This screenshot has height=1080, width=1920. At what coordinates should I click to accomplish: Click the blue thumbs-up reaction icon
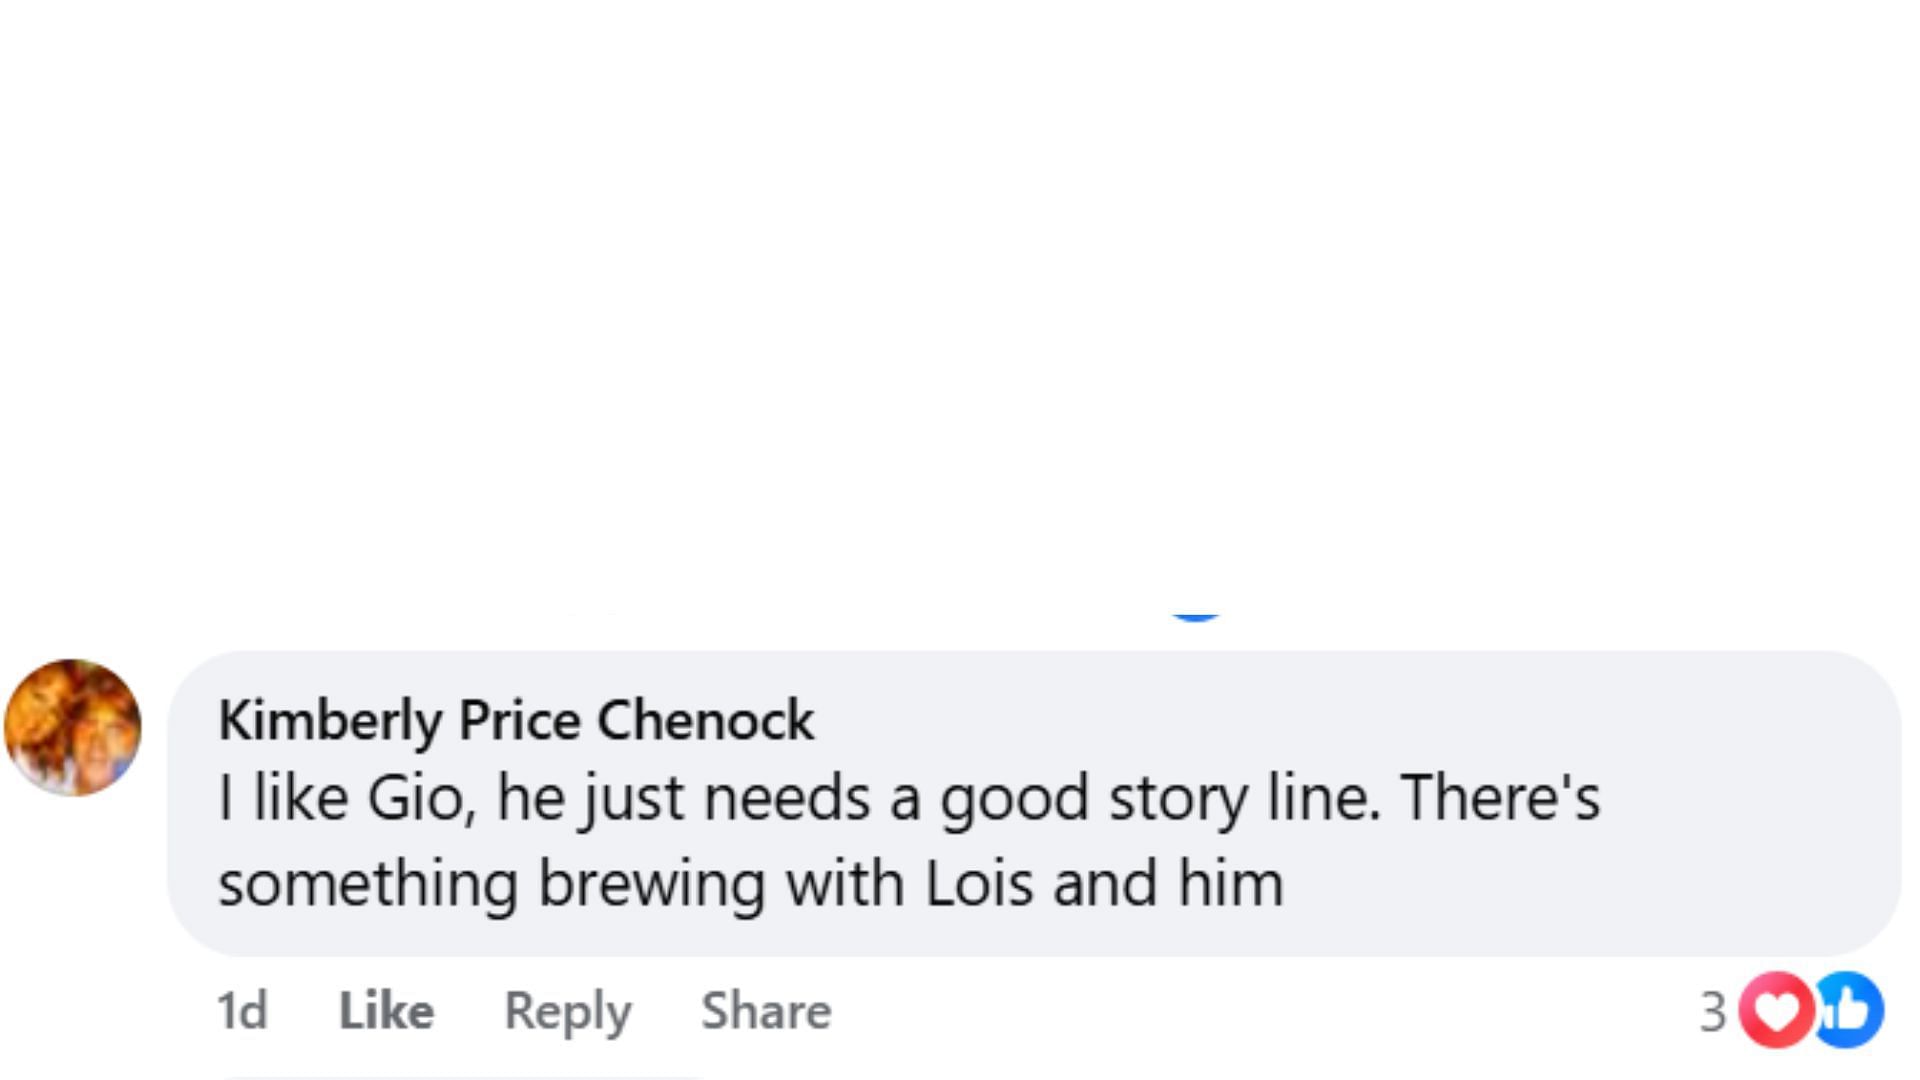1850,1010
